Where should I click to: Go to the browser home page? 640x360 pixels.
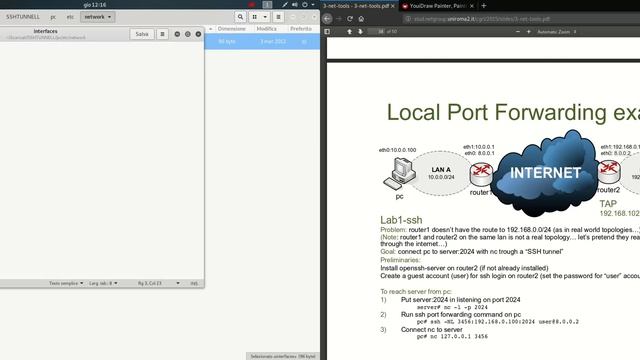click(x=361, y=19)
